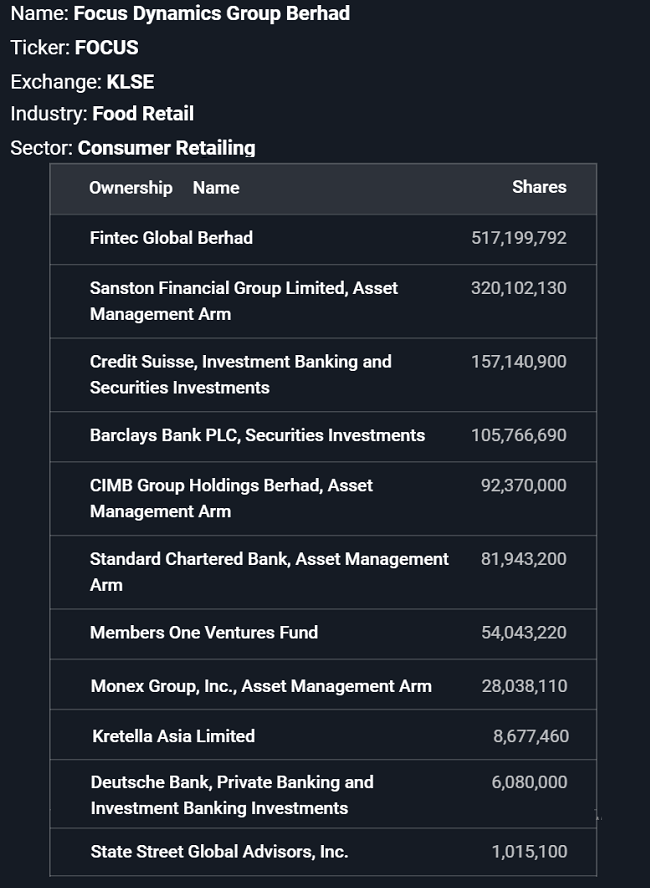Screen dimensions: 650x888
Task: Click share count 6,080,000
Action: (529, 782)
